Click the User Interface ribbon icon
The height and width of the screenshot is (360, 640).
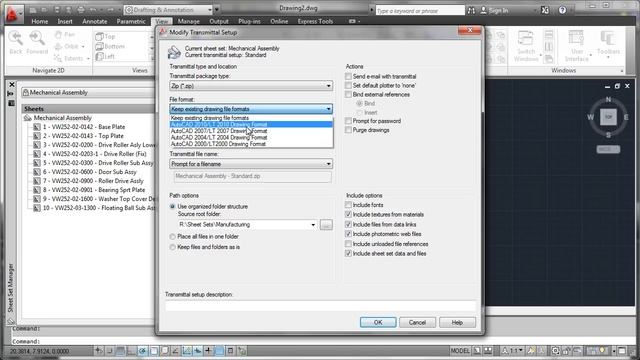(576, 38)
